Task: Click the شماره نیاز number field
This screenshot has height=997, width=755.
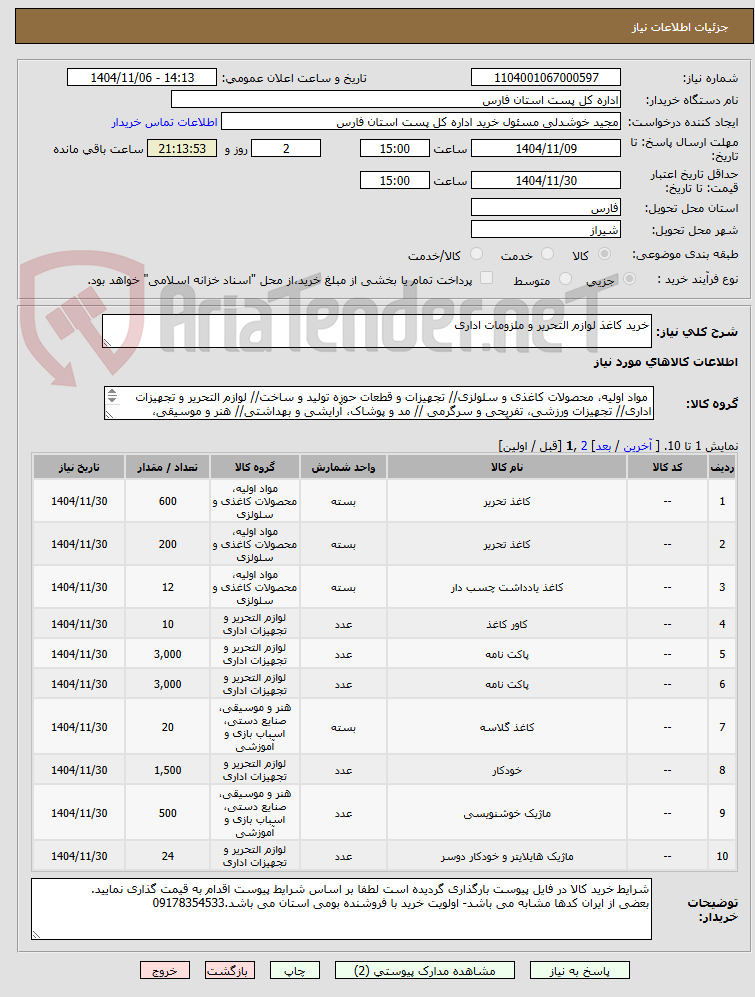Action: pyautogui.click(x=546, y=78)
